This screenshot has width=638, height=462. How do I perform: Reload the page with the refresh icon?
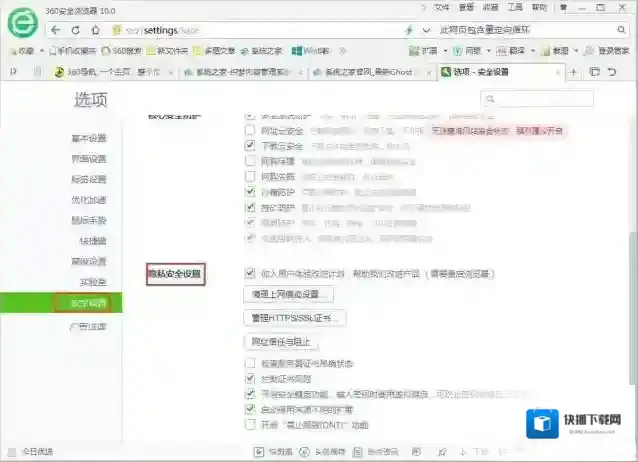(76, 30)
